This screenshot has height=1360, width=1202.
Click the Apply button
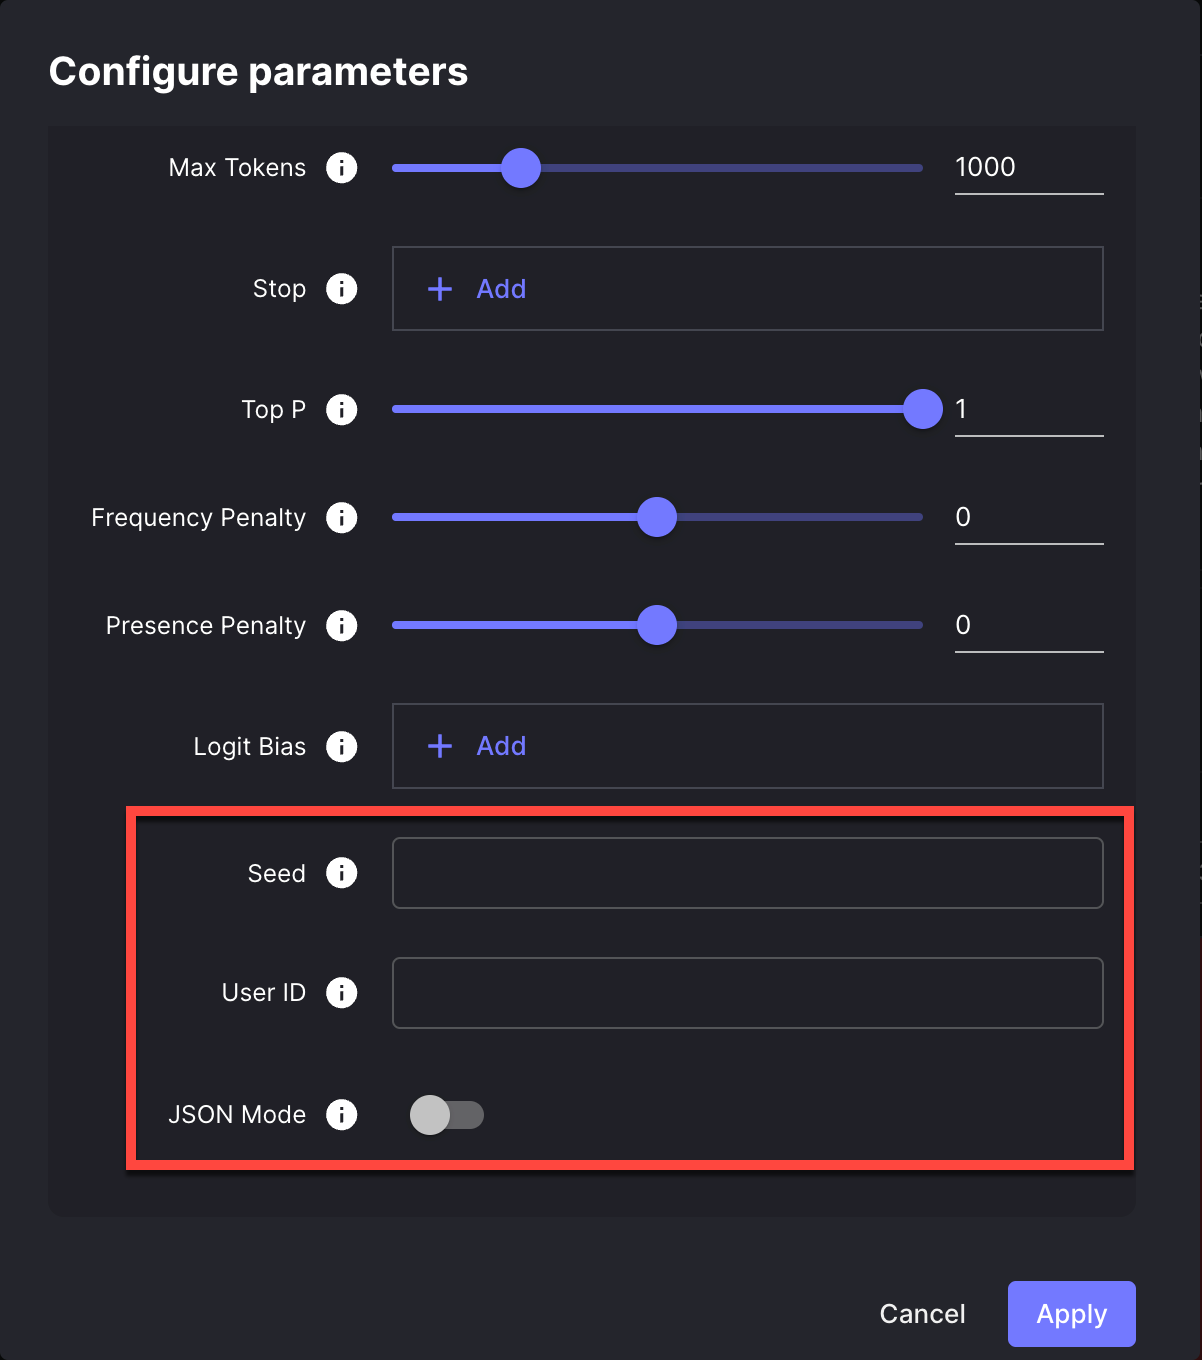(1071, 1314)
